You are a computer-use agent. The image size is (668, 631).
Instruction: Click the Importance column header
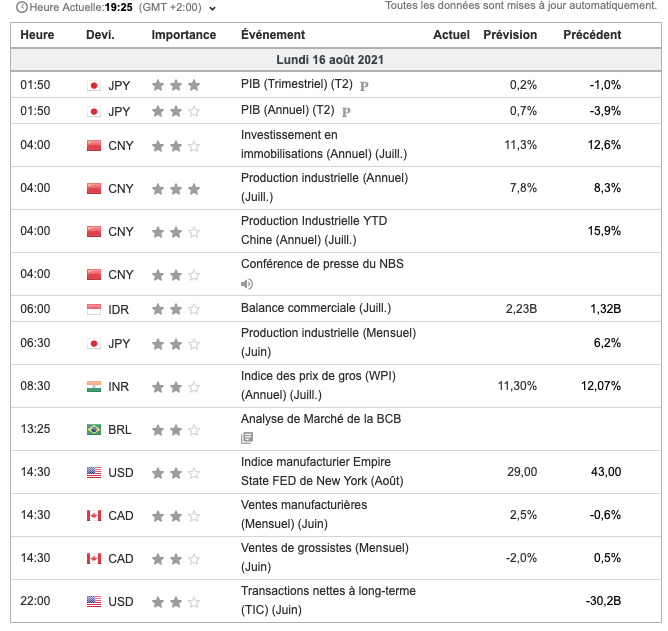coord(183,35)
